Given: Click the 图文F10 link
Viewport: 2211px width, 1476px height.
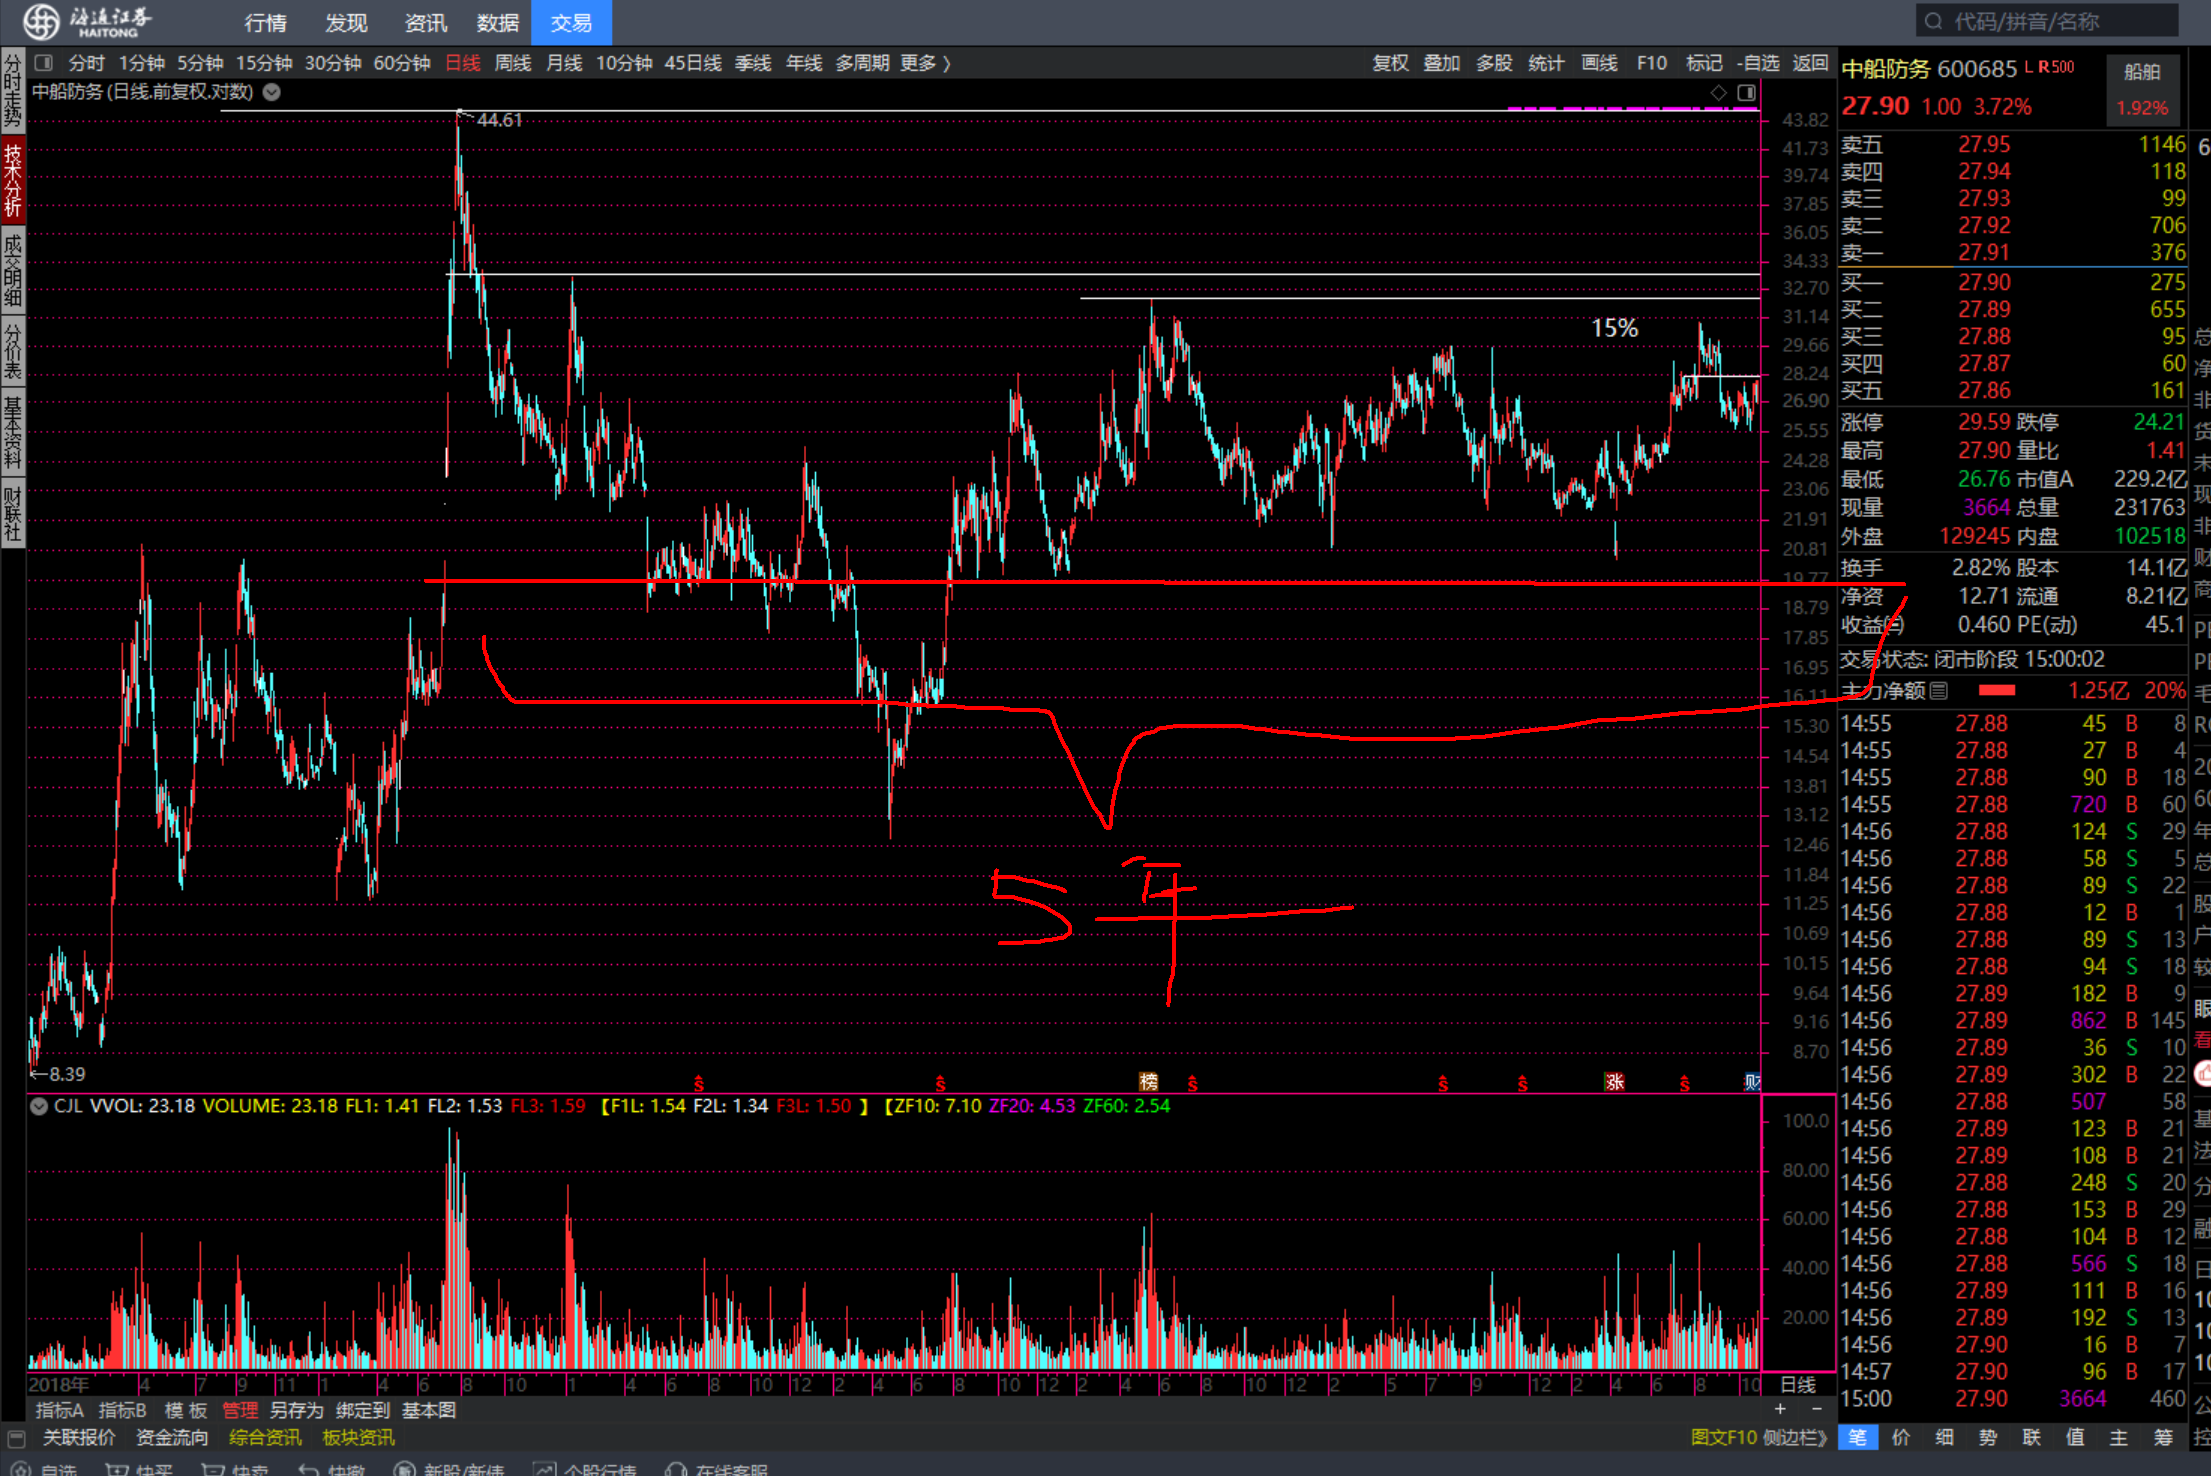Looking at the screenshot, I should (1723, 1437).
